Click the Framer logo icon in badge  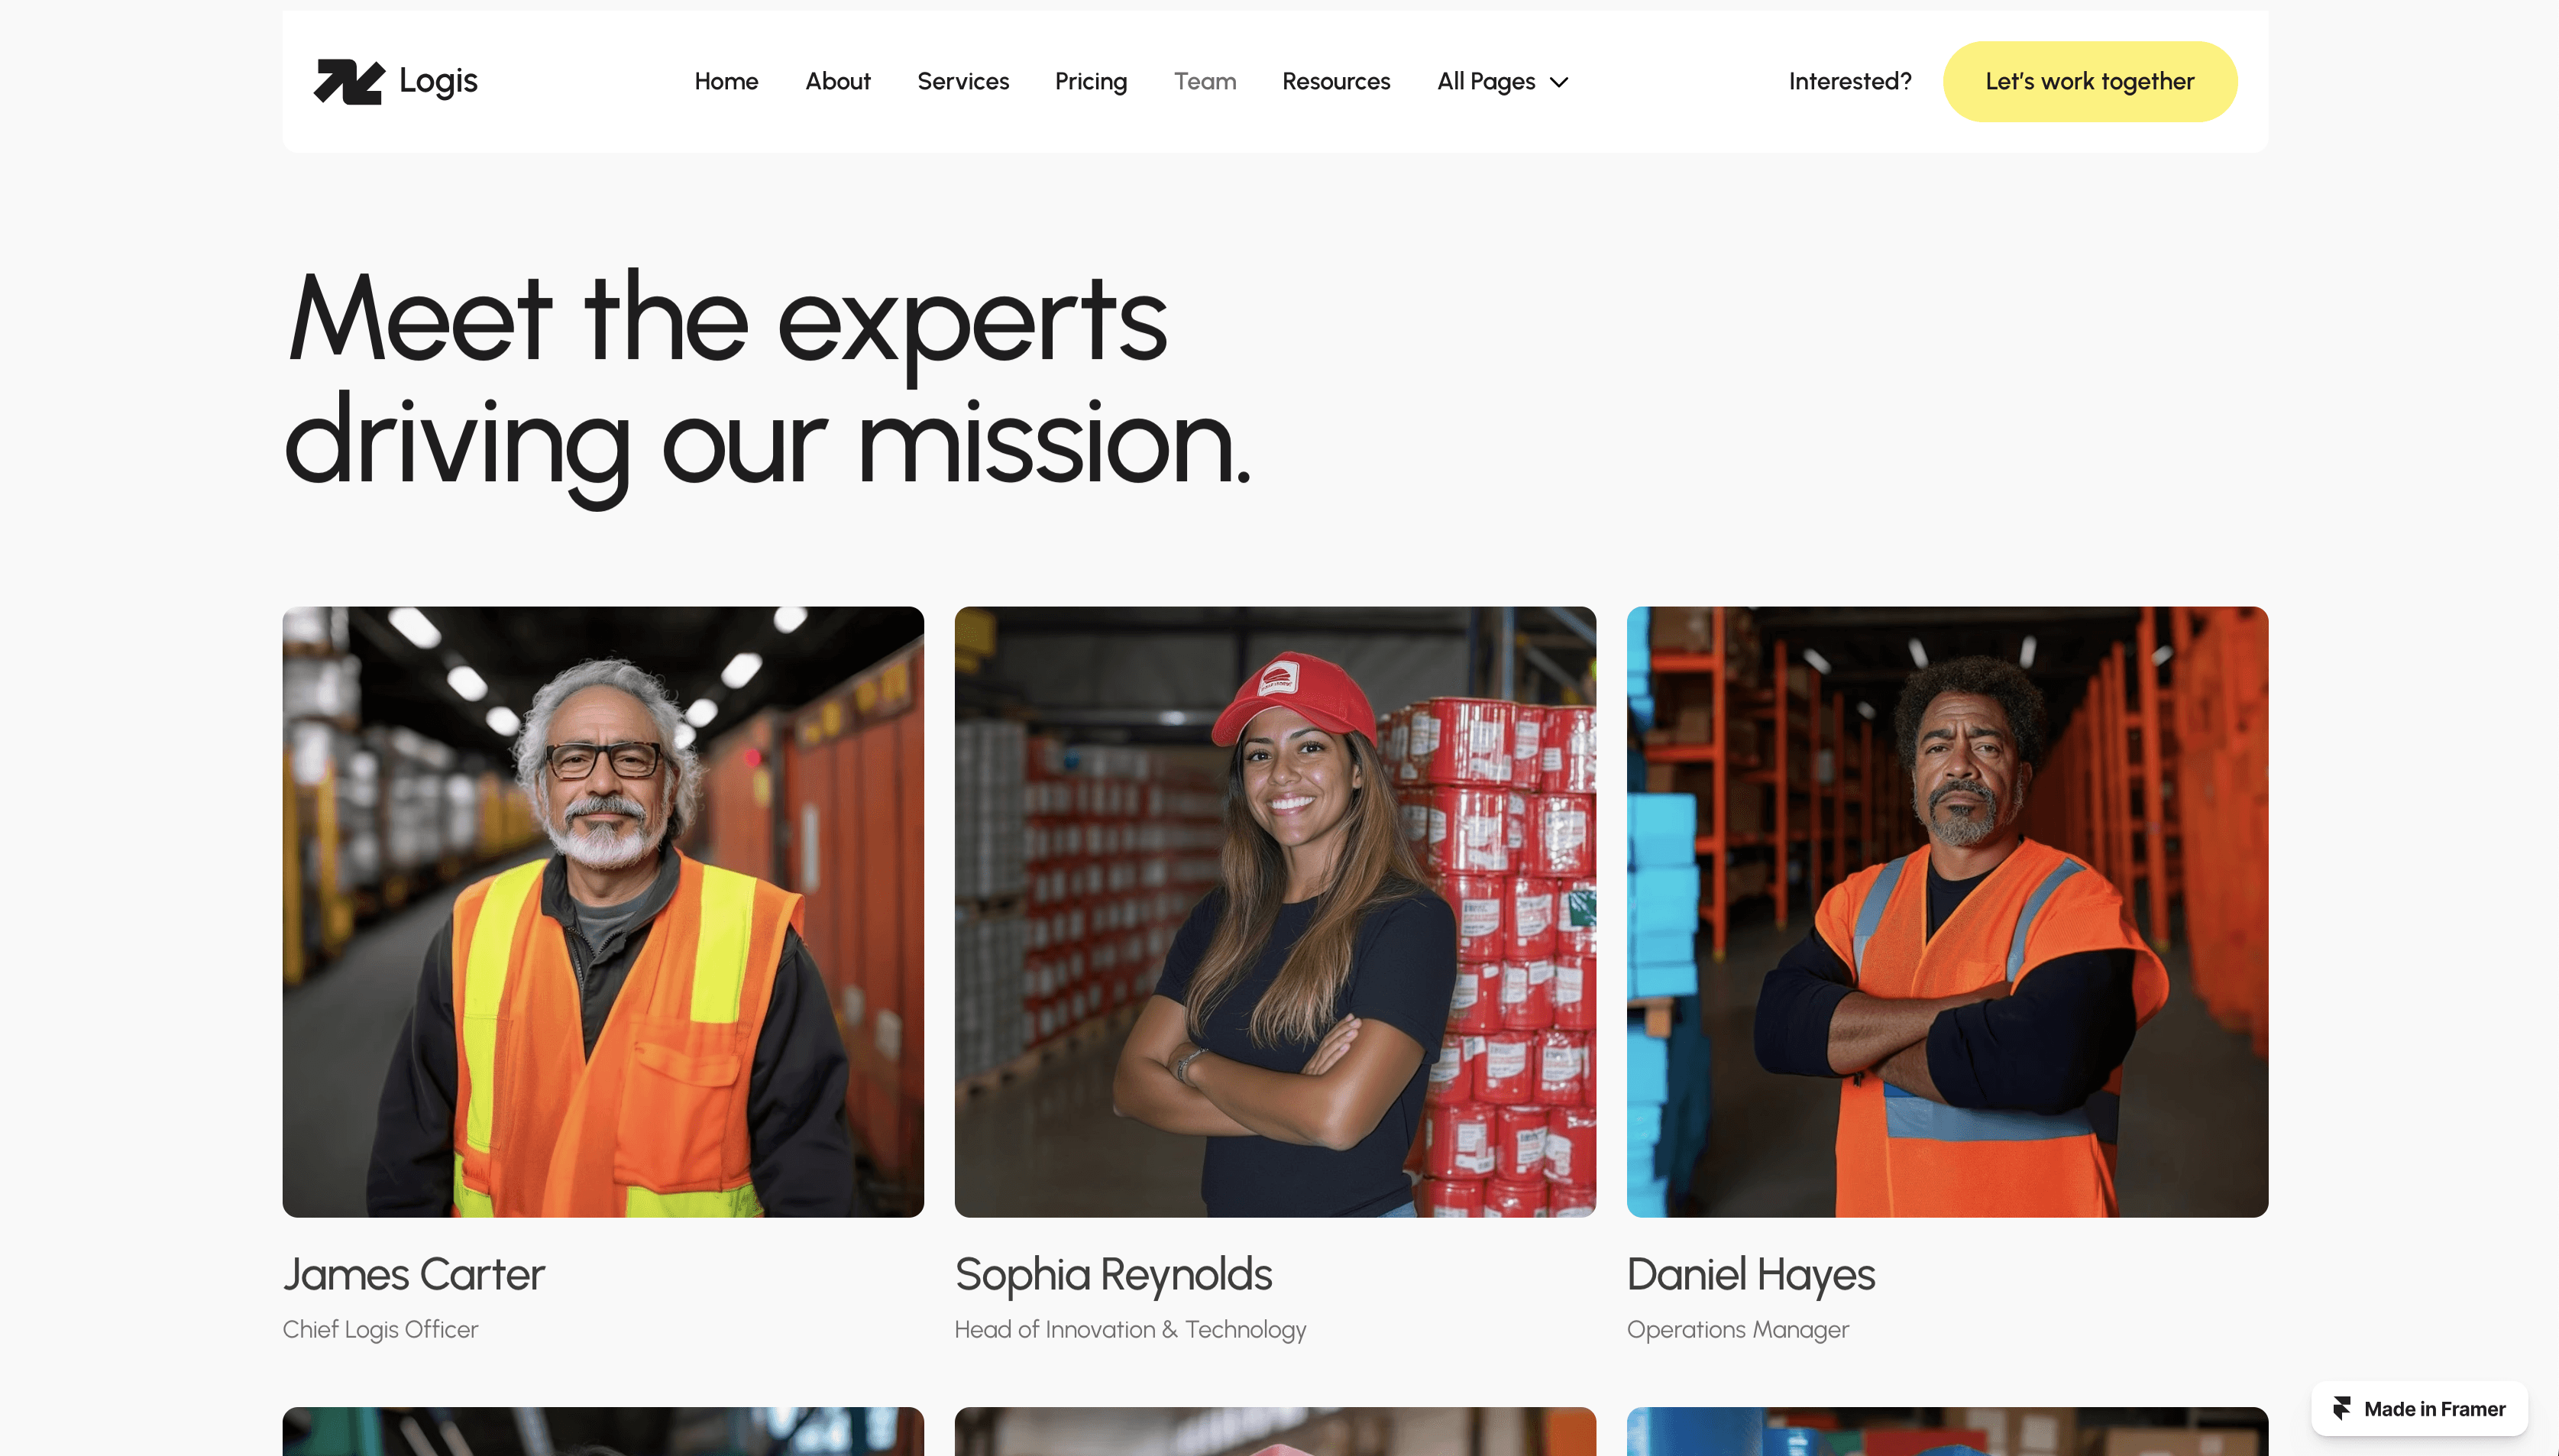coord(2342,1408)
